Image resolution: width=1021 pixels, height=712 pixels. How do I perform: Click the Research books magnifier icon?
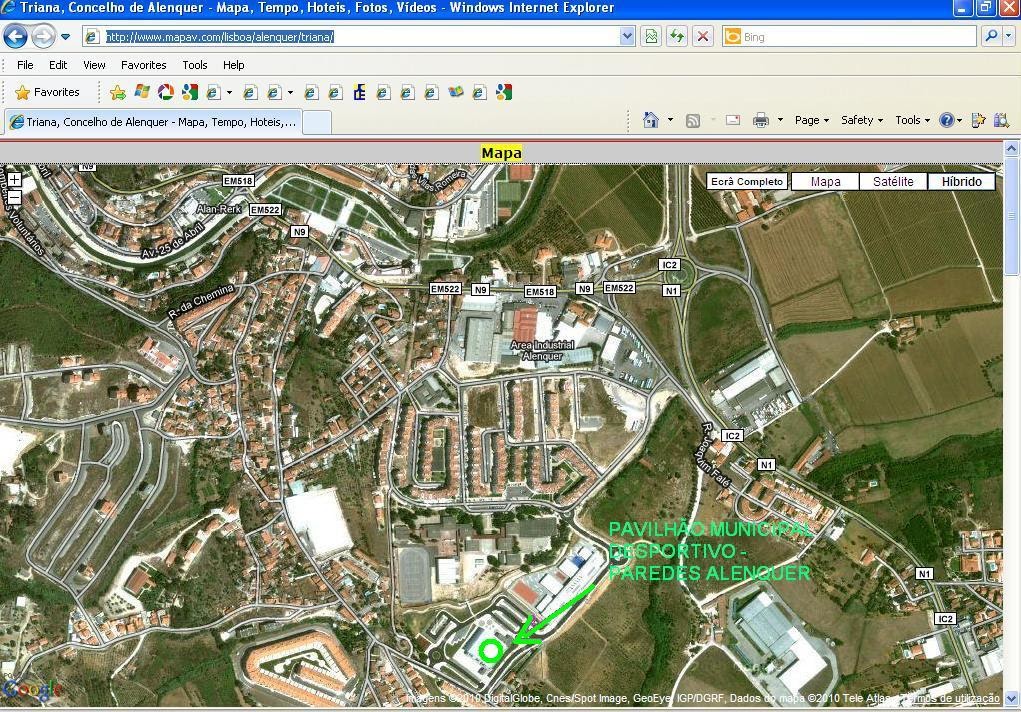pos(1001,121)
